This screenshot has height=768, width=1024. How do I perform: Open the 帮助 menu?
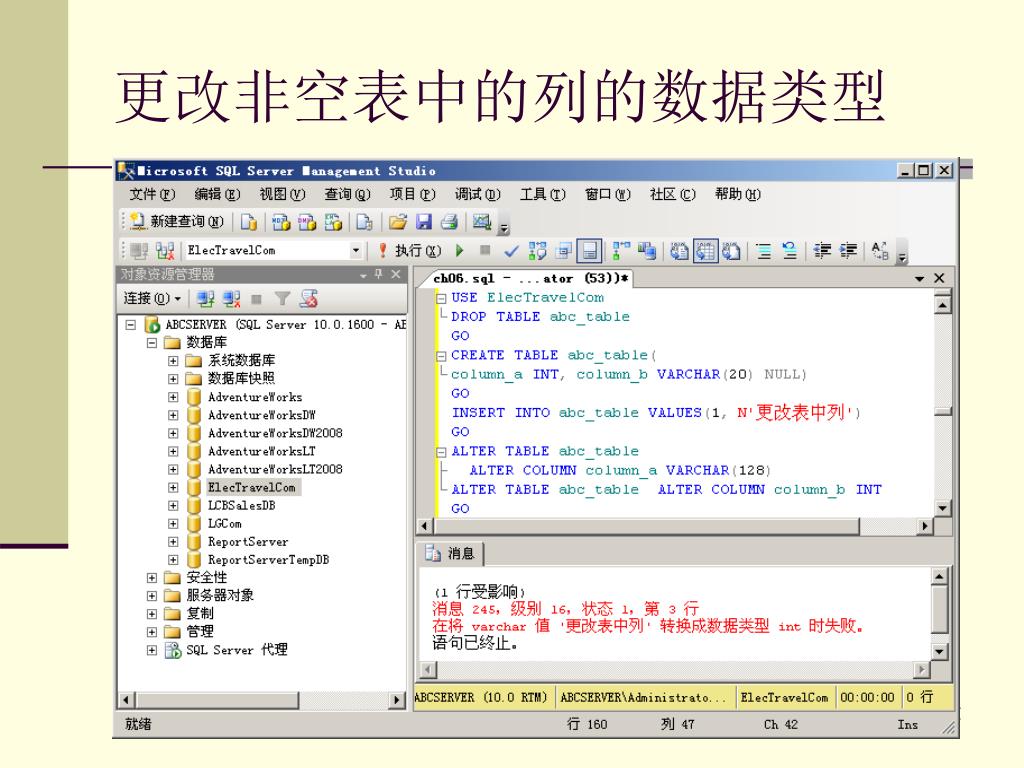pyautogui.click(x=737, y=195)
